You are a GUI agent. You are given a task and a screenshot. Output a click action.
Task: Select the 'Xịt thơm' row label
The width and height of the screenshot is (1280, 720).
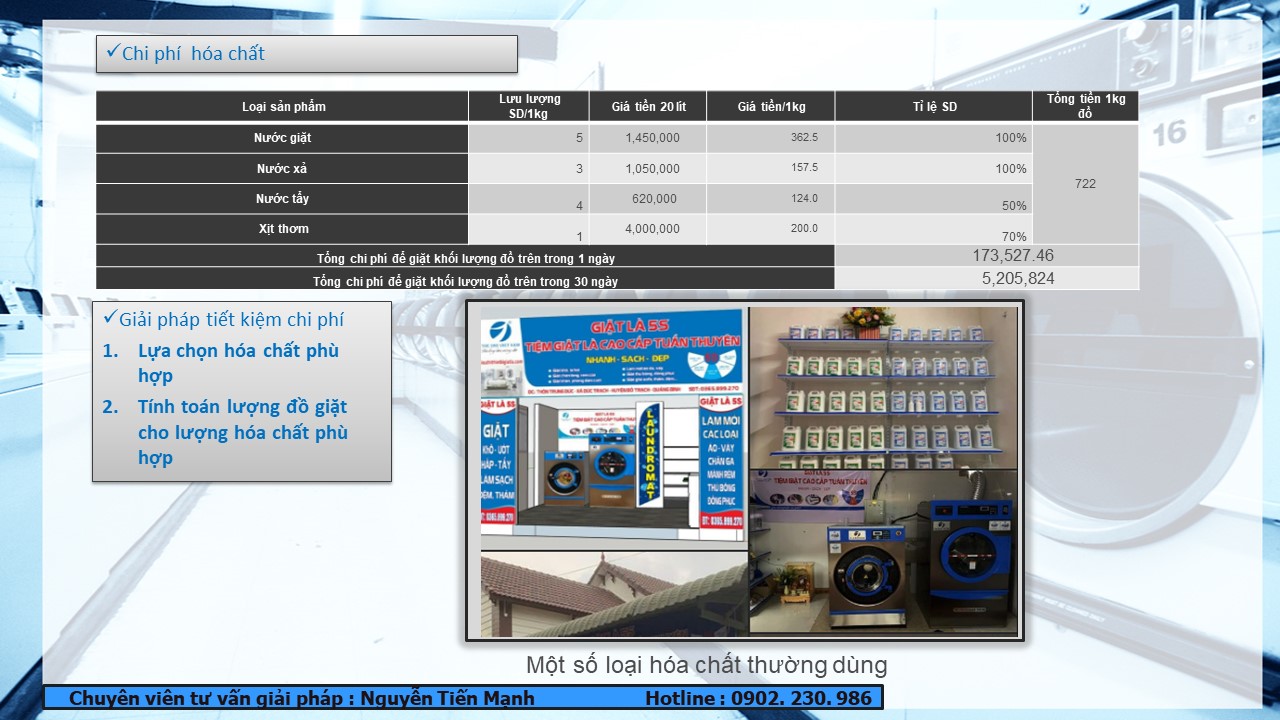point(283,229)
